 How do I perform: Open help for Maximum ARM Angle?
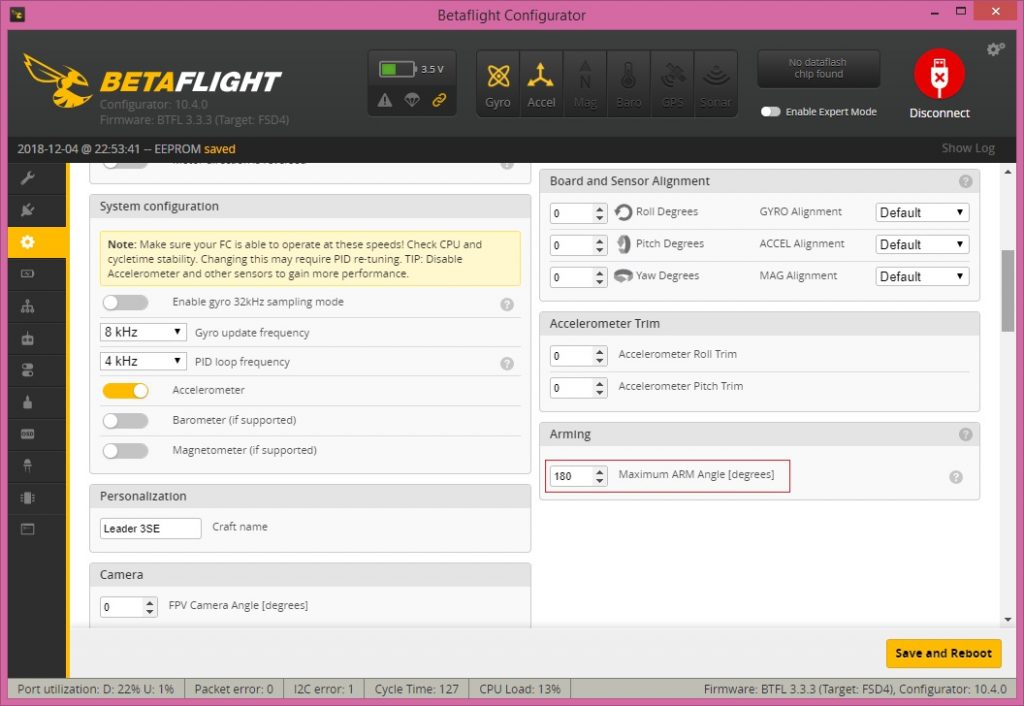coord(955,477)
